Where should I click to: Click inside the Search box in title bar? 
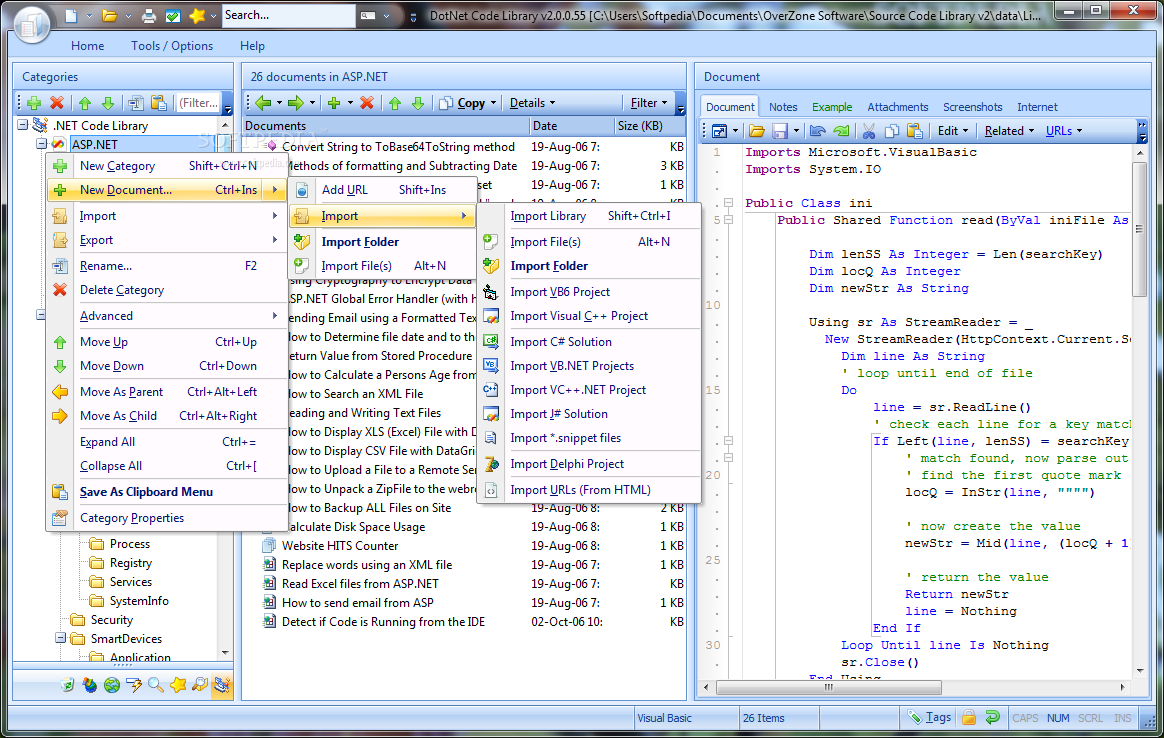[x=288, y=16]
